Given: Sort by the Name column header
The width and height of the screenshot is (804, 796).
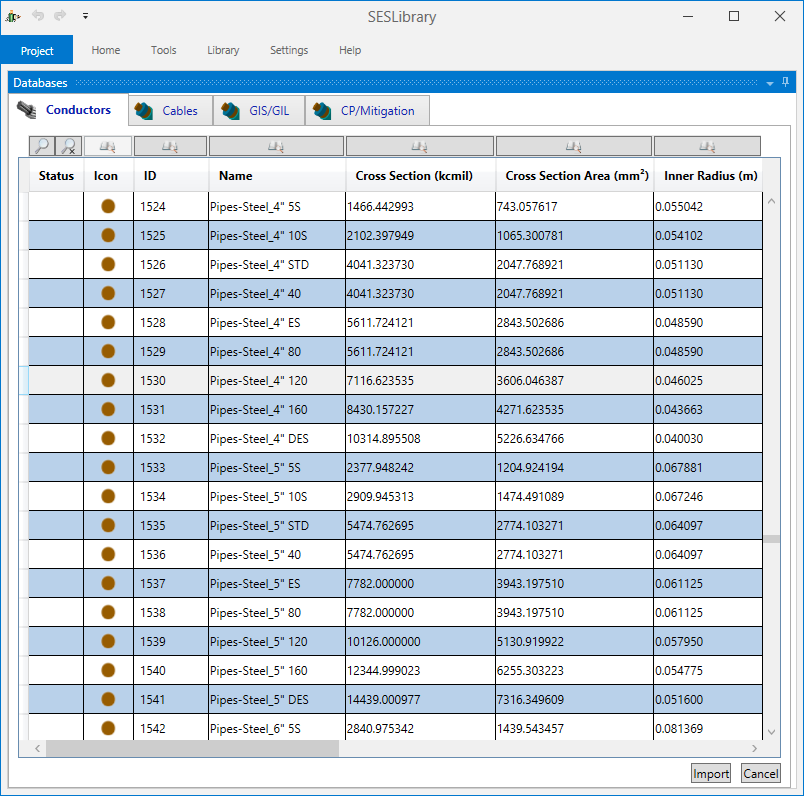Looking at the screenshot, I should tap(277, 176).
